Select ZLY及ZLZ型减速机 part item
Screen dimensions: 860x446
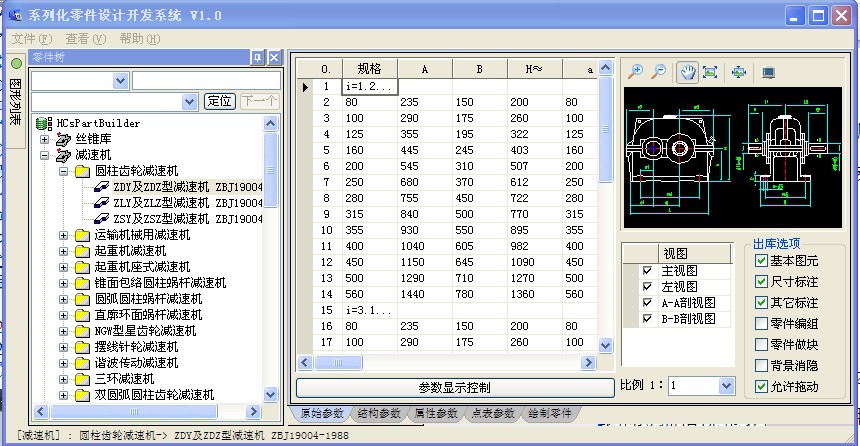[x=160, y=202]
